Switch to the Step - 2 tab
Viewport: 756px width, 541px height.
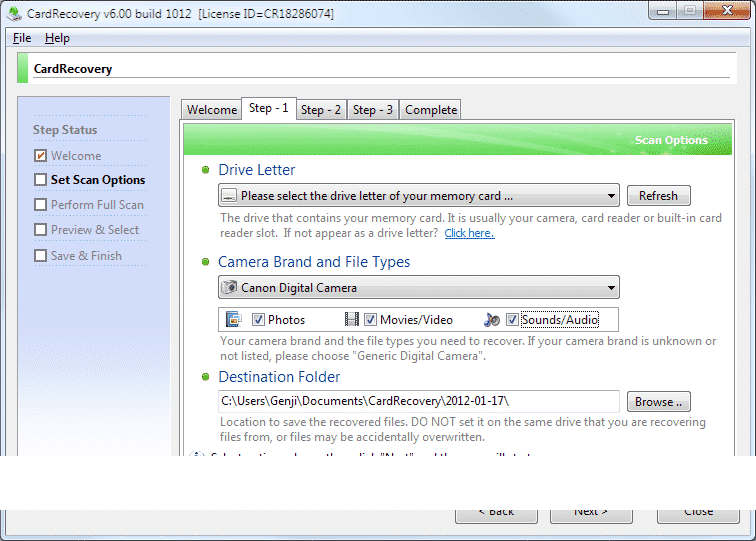pos(321,110)
